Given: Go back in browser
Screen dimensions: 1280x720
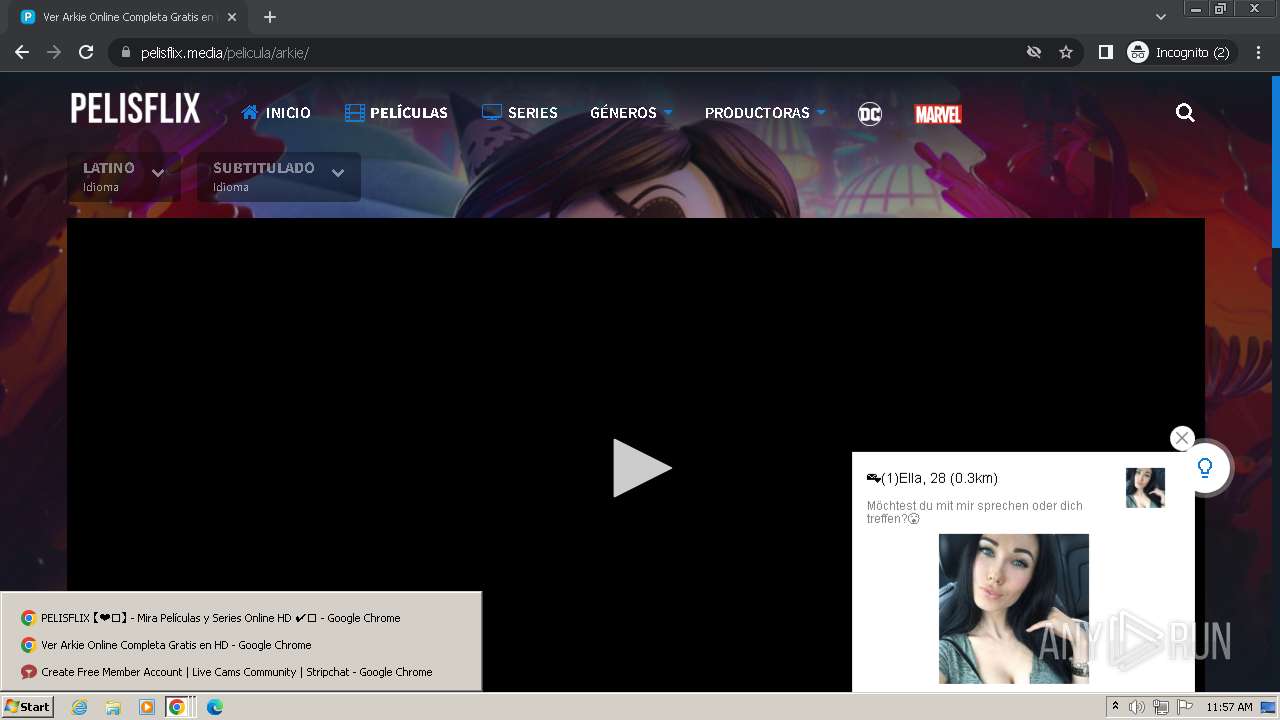Looking at the screenshot, I should click(x=22, y=52).
